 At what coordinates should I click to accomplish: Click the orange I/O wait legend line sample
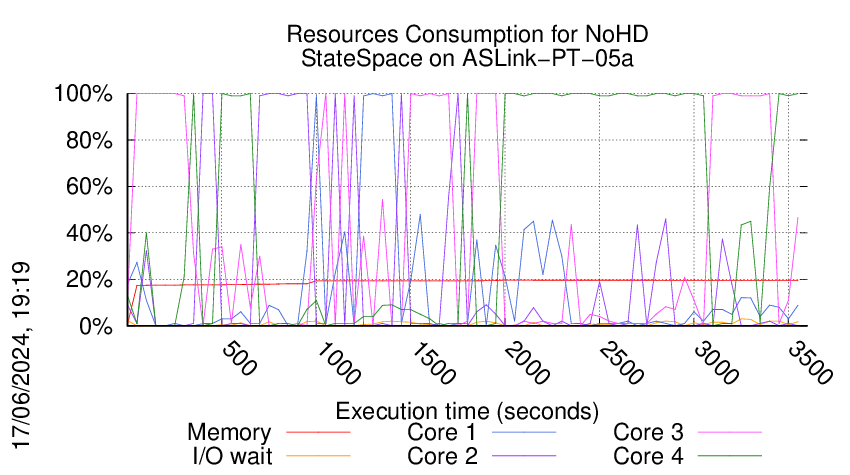[x=318, y=456]
